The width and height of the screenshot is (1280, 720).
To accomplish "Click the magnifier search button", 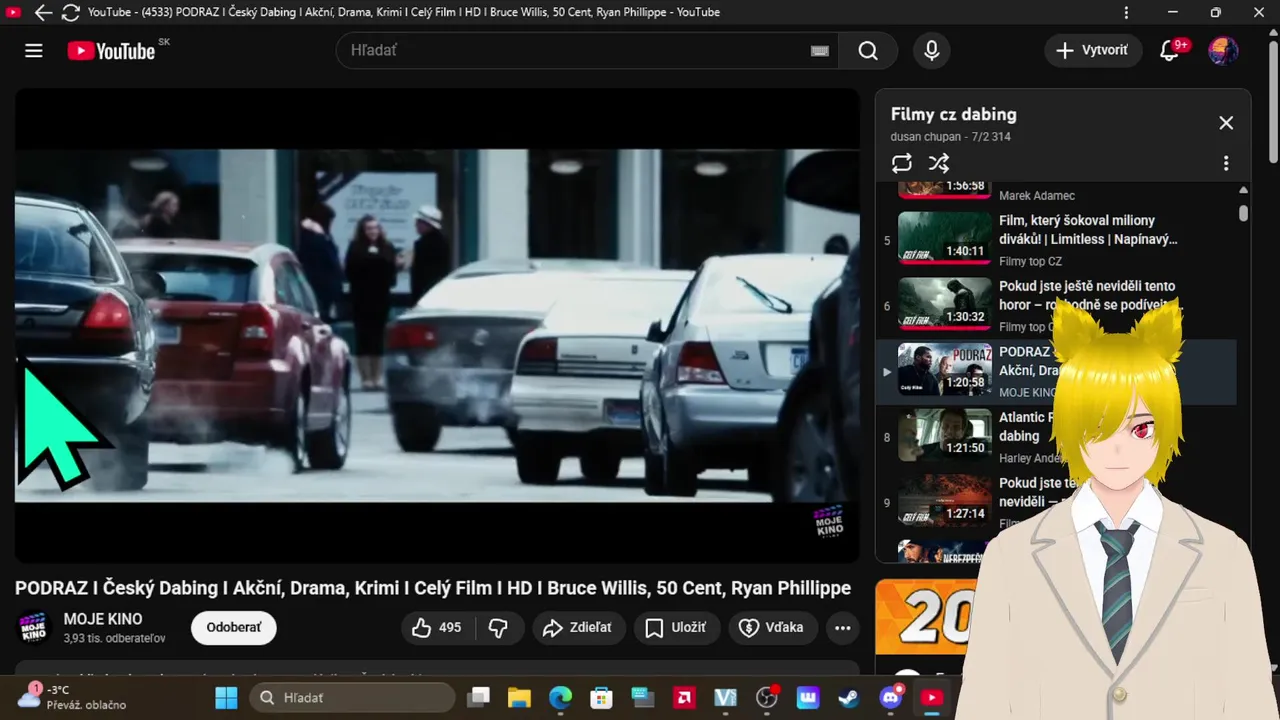I will 868,51.
